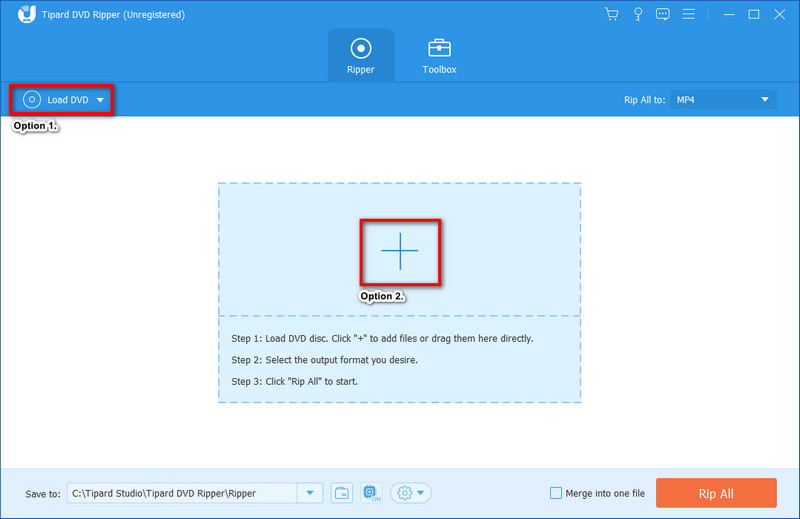Viewport: 800px width, 519px height.
Task: Enable Merge into one file checkbox
Action: [556, 493]
